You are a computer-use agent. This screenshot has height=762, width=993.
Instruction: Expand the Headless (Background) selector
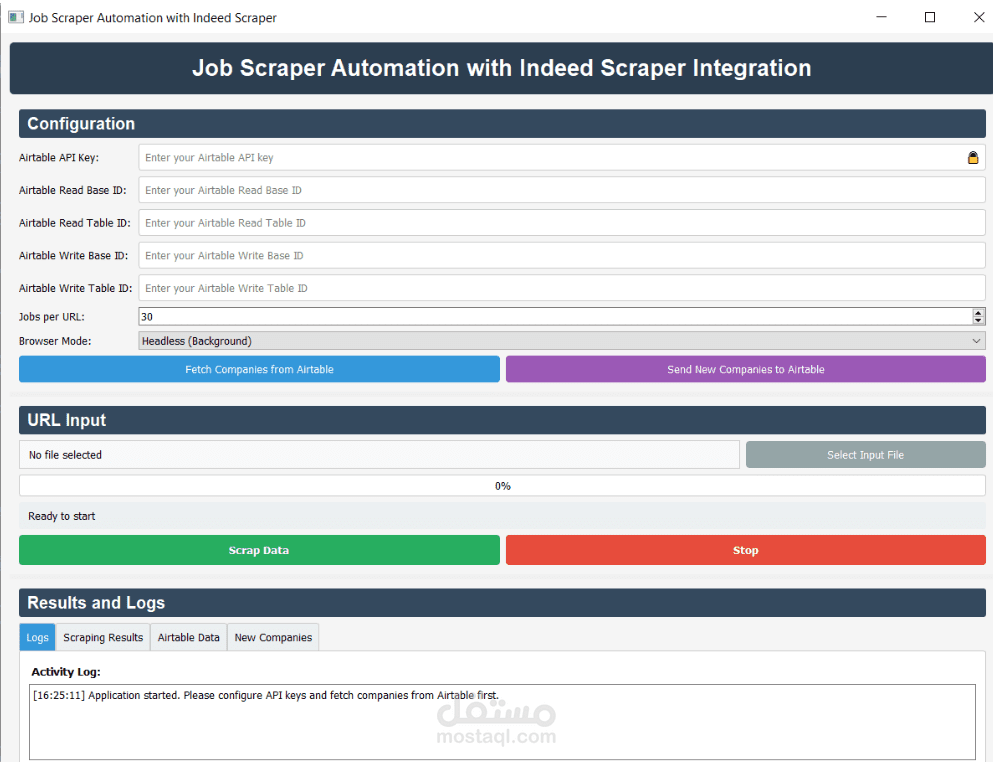point(560,341)
